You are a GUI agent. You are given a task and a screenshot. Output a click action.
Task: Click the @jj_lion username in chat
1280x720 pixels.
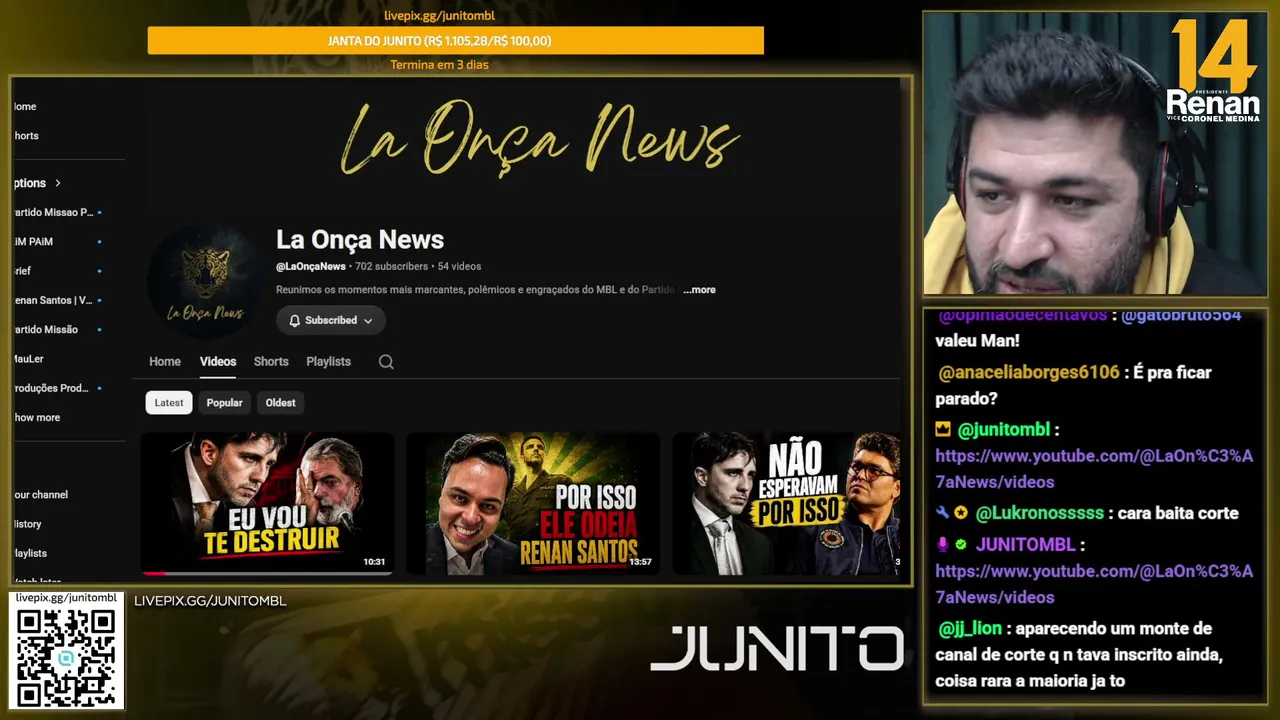(971, 629)
